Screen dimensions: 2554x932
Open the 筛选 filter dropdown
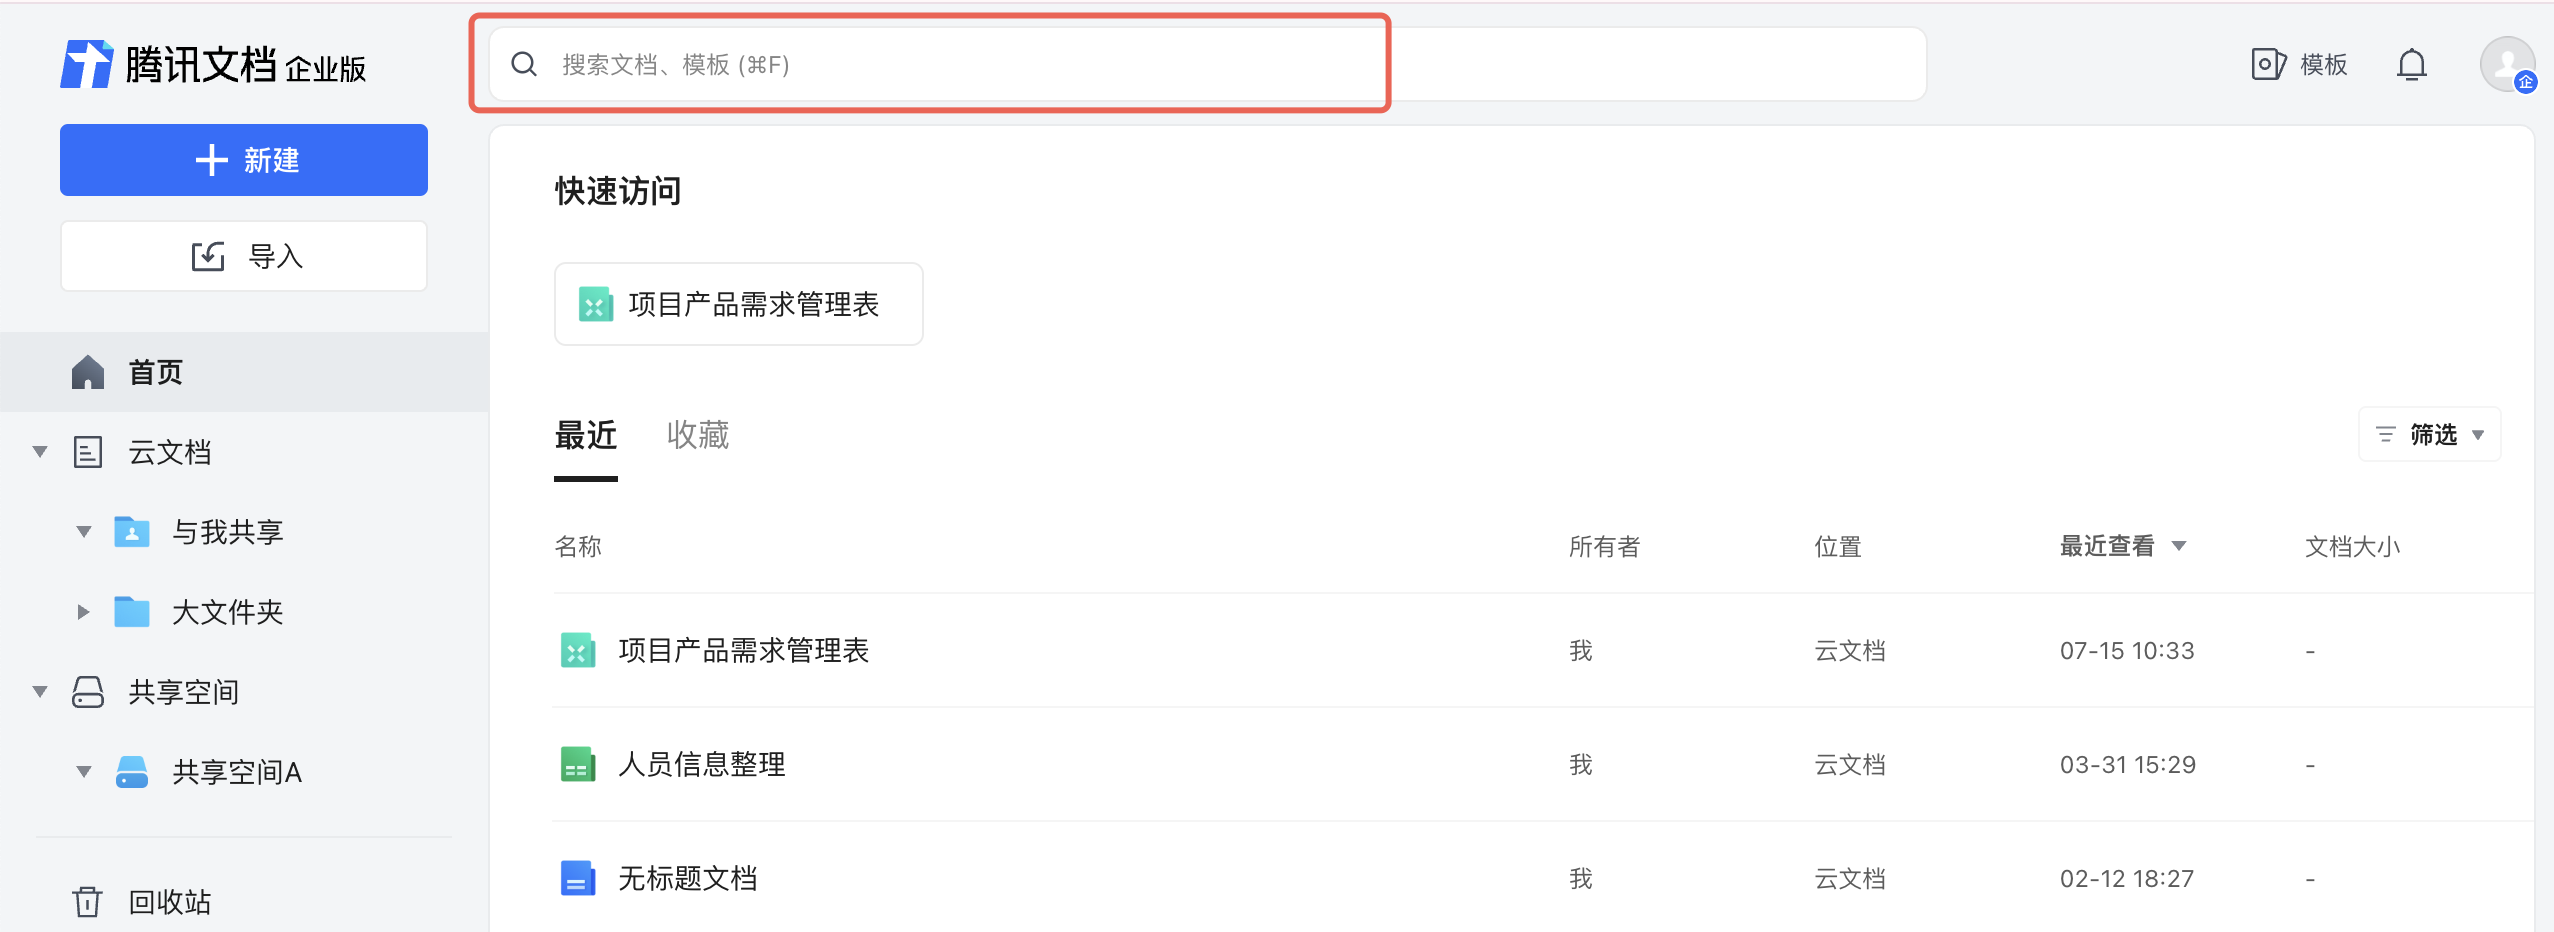(2430, 435)
